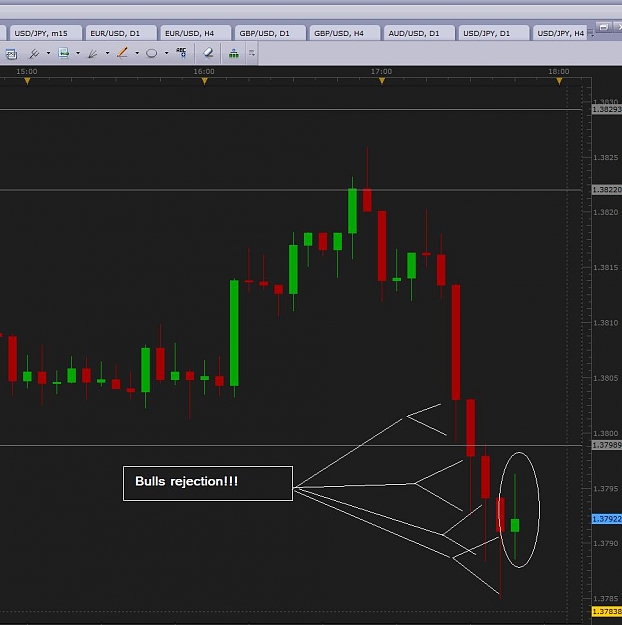Click the 1.3825 price axis value
The height and width of the screenshot is (625, 622).
[x=606, y=158]
